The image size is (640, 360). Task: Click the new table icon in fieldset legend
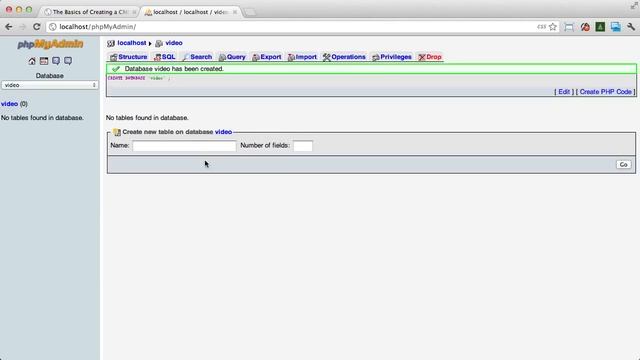click(x=117, y=132)
